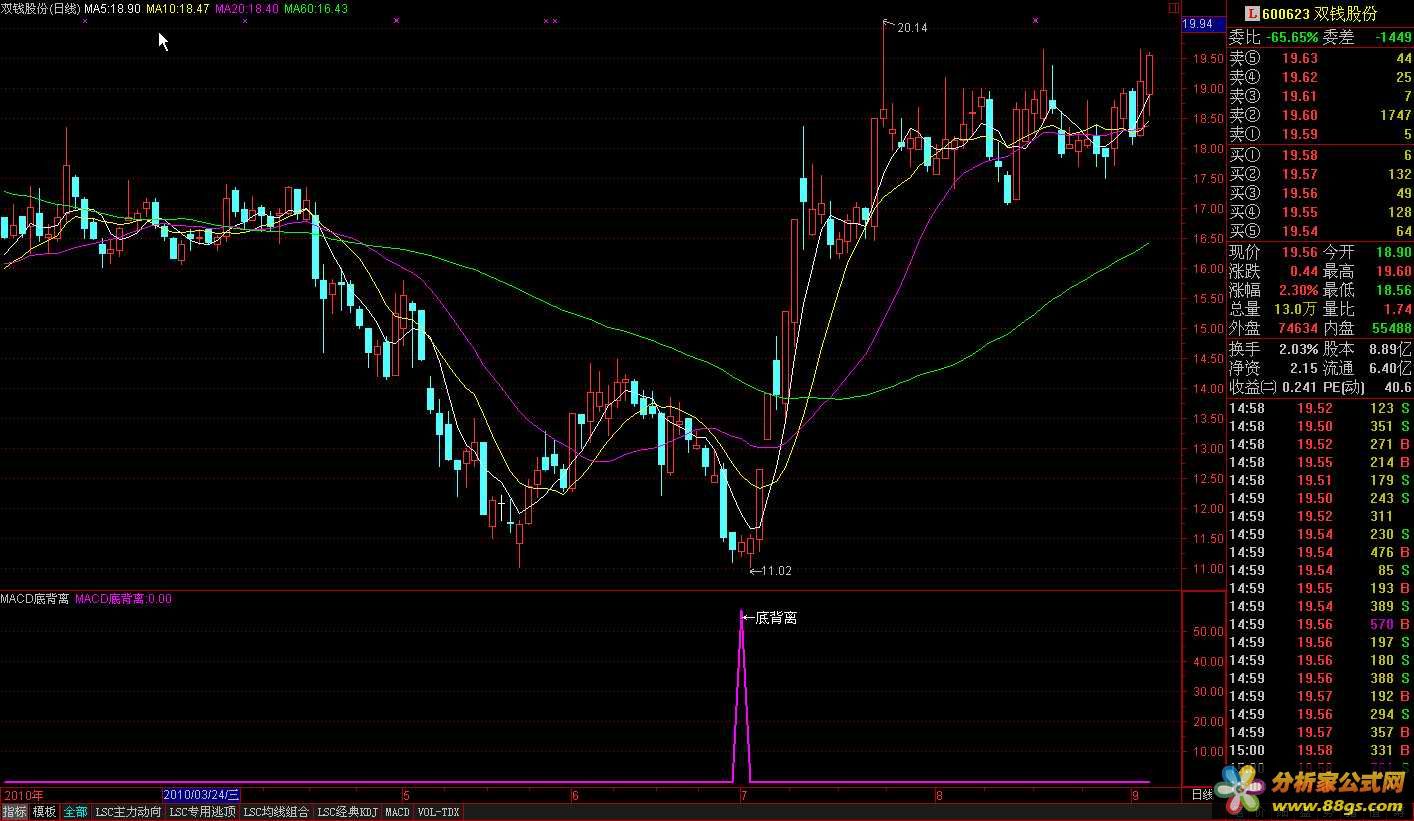The height and width of the screenshot is (821, 1414).
Task: Click the 量比 value 1.74
Action: [x=1397, y=309]
